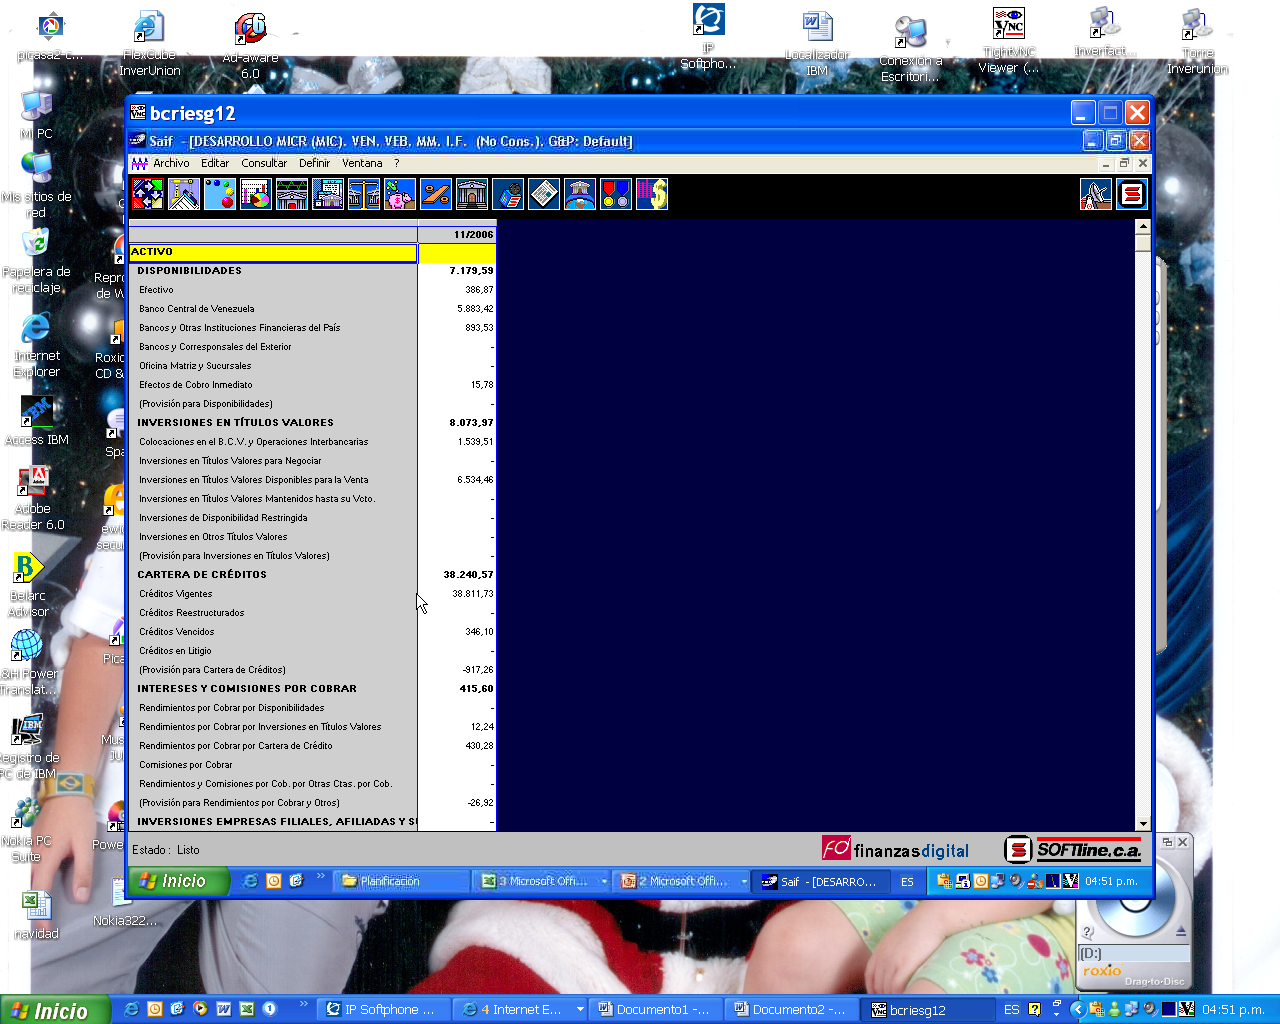
Task: Click the pyramid toolbar icon in Saif
Action: [x=184, y=194]
